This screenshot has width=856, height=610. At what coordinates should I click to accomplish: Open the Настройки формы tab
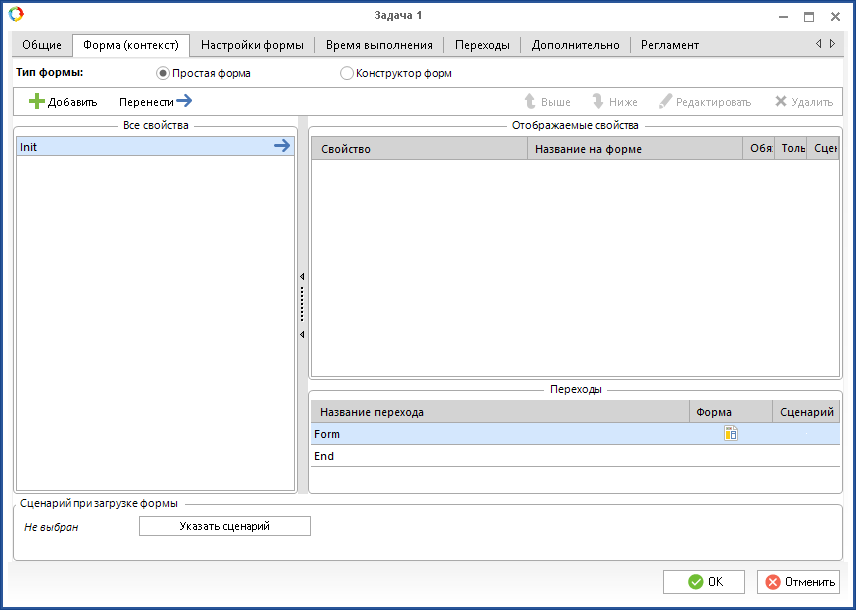(x=252, y=45)
